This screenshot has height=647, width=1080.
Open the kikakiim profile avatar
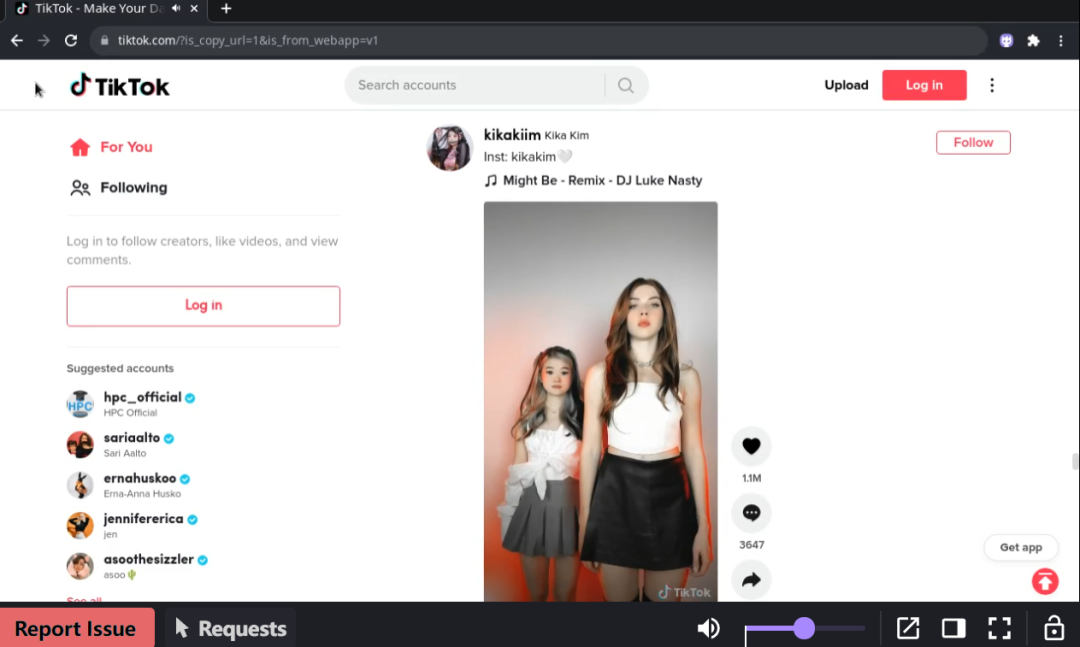450,147
